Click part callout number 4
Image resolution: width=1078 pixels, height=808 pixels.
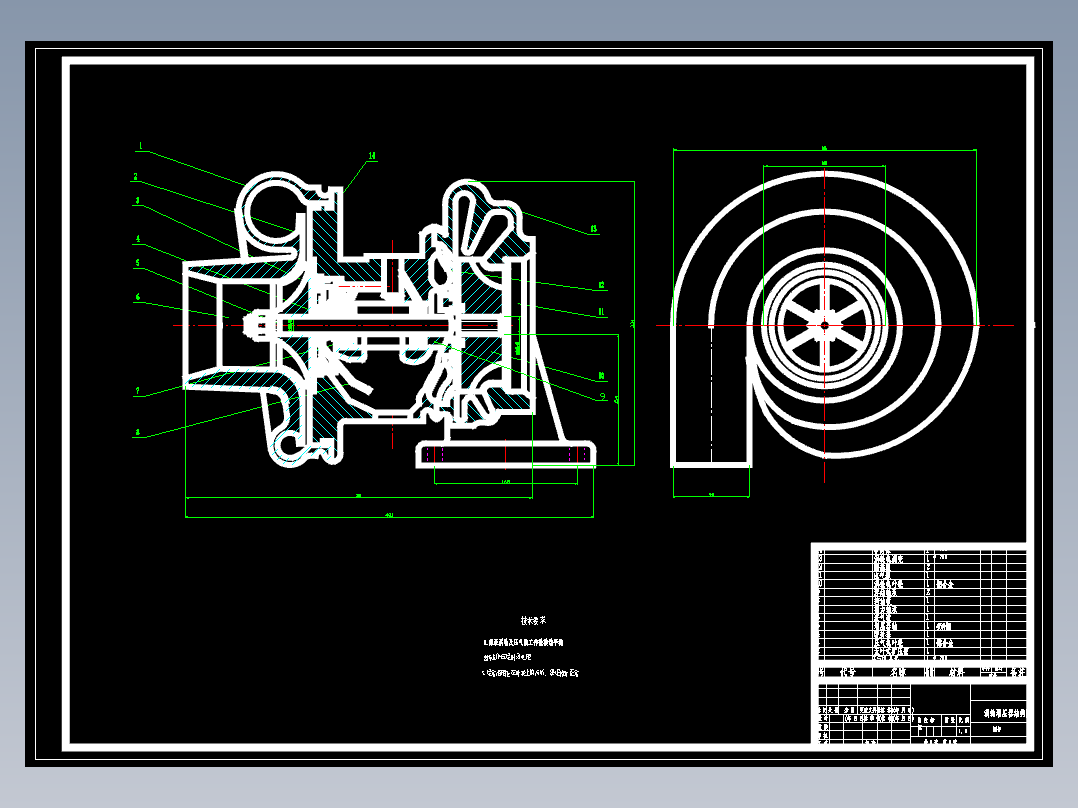138,239
